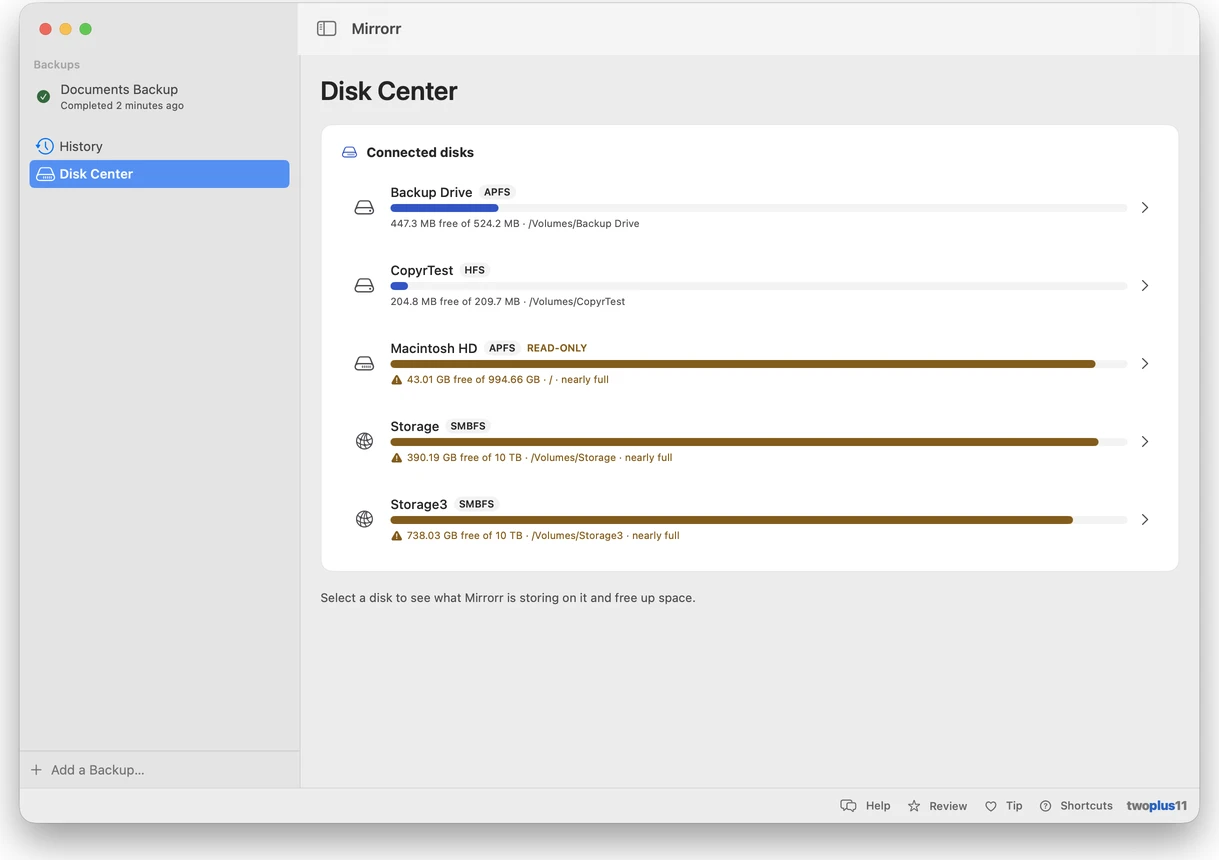Open History in the sidebar
Image resolution: width=1219 pixels, height=860 pixels.
coord(160,146)
